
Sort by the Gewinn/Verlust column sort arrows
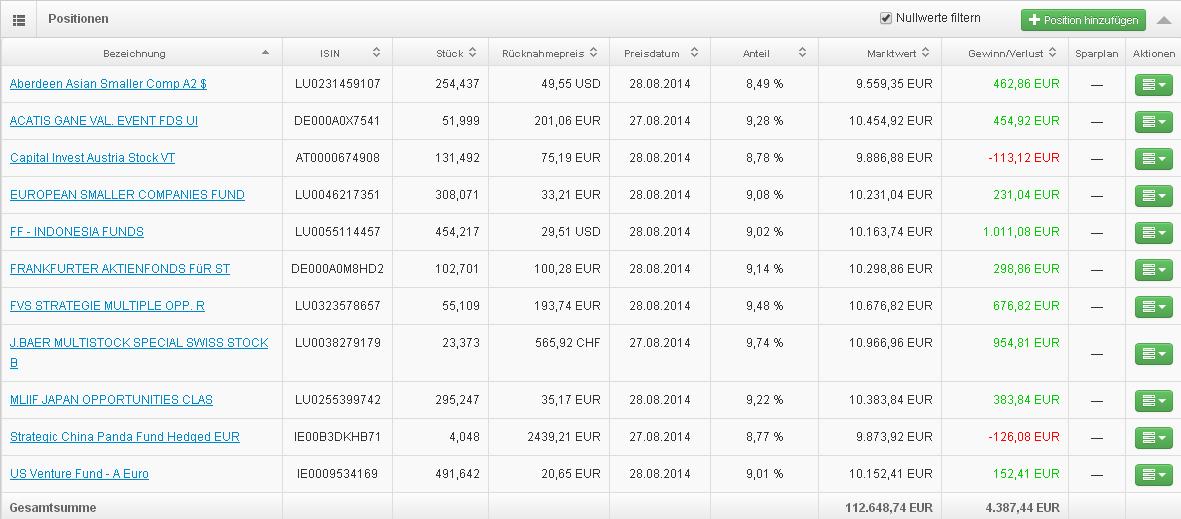pos(1052,53)
